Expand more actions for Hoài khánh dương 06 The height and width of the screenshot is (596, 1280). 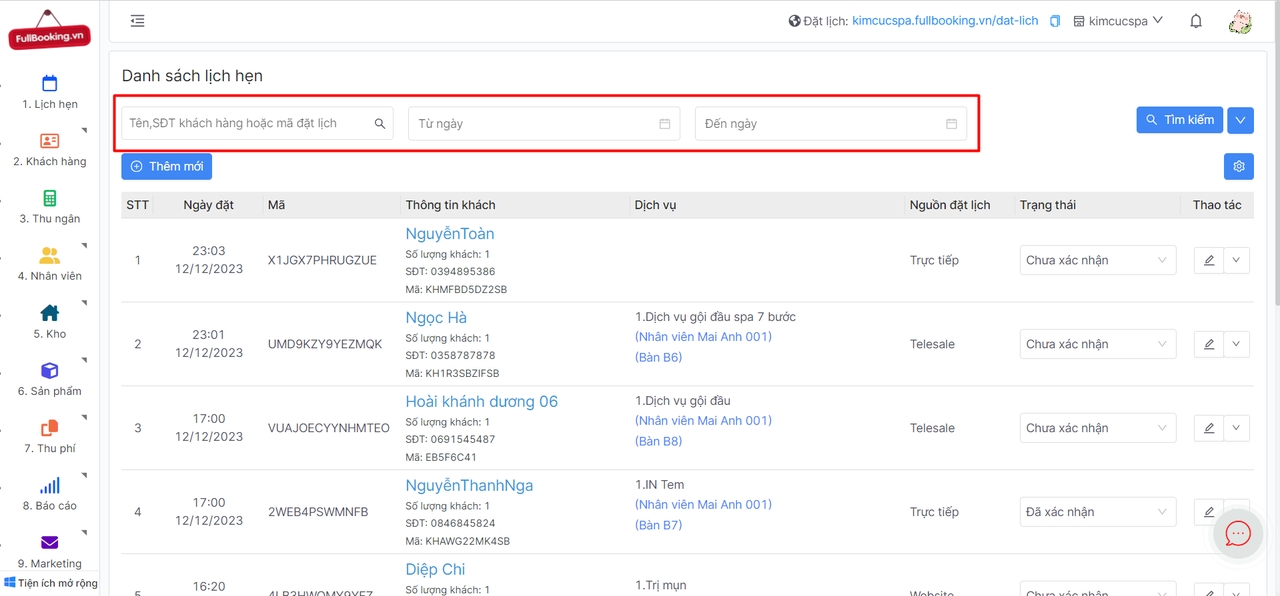click(1236, 428)
